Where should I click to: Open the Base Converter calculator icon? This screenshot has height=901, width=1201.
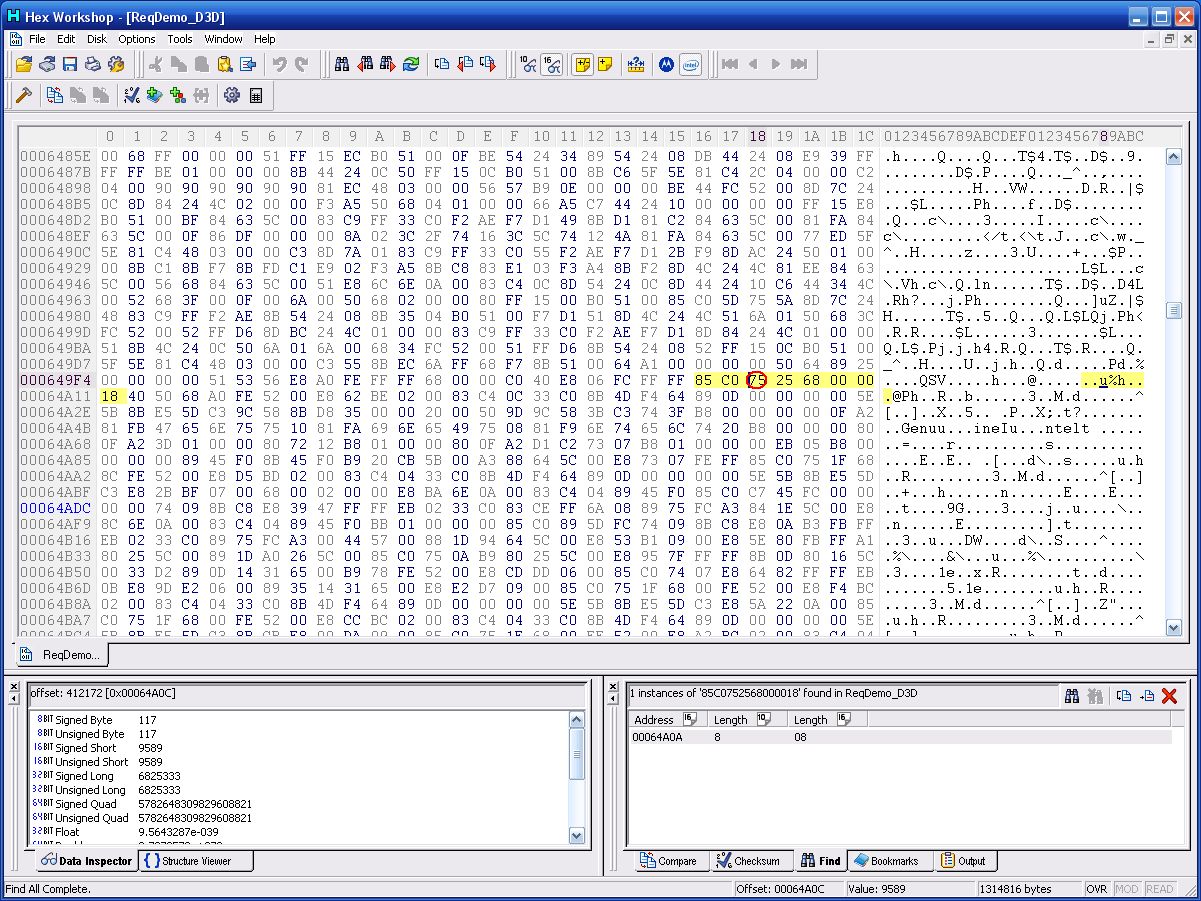tap(256, 96)
